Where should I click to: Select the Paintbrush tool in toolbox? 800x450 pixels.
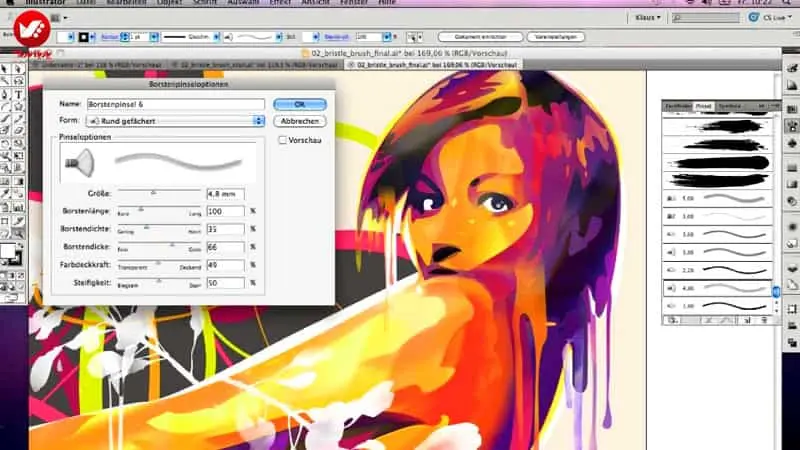point(5,119)
